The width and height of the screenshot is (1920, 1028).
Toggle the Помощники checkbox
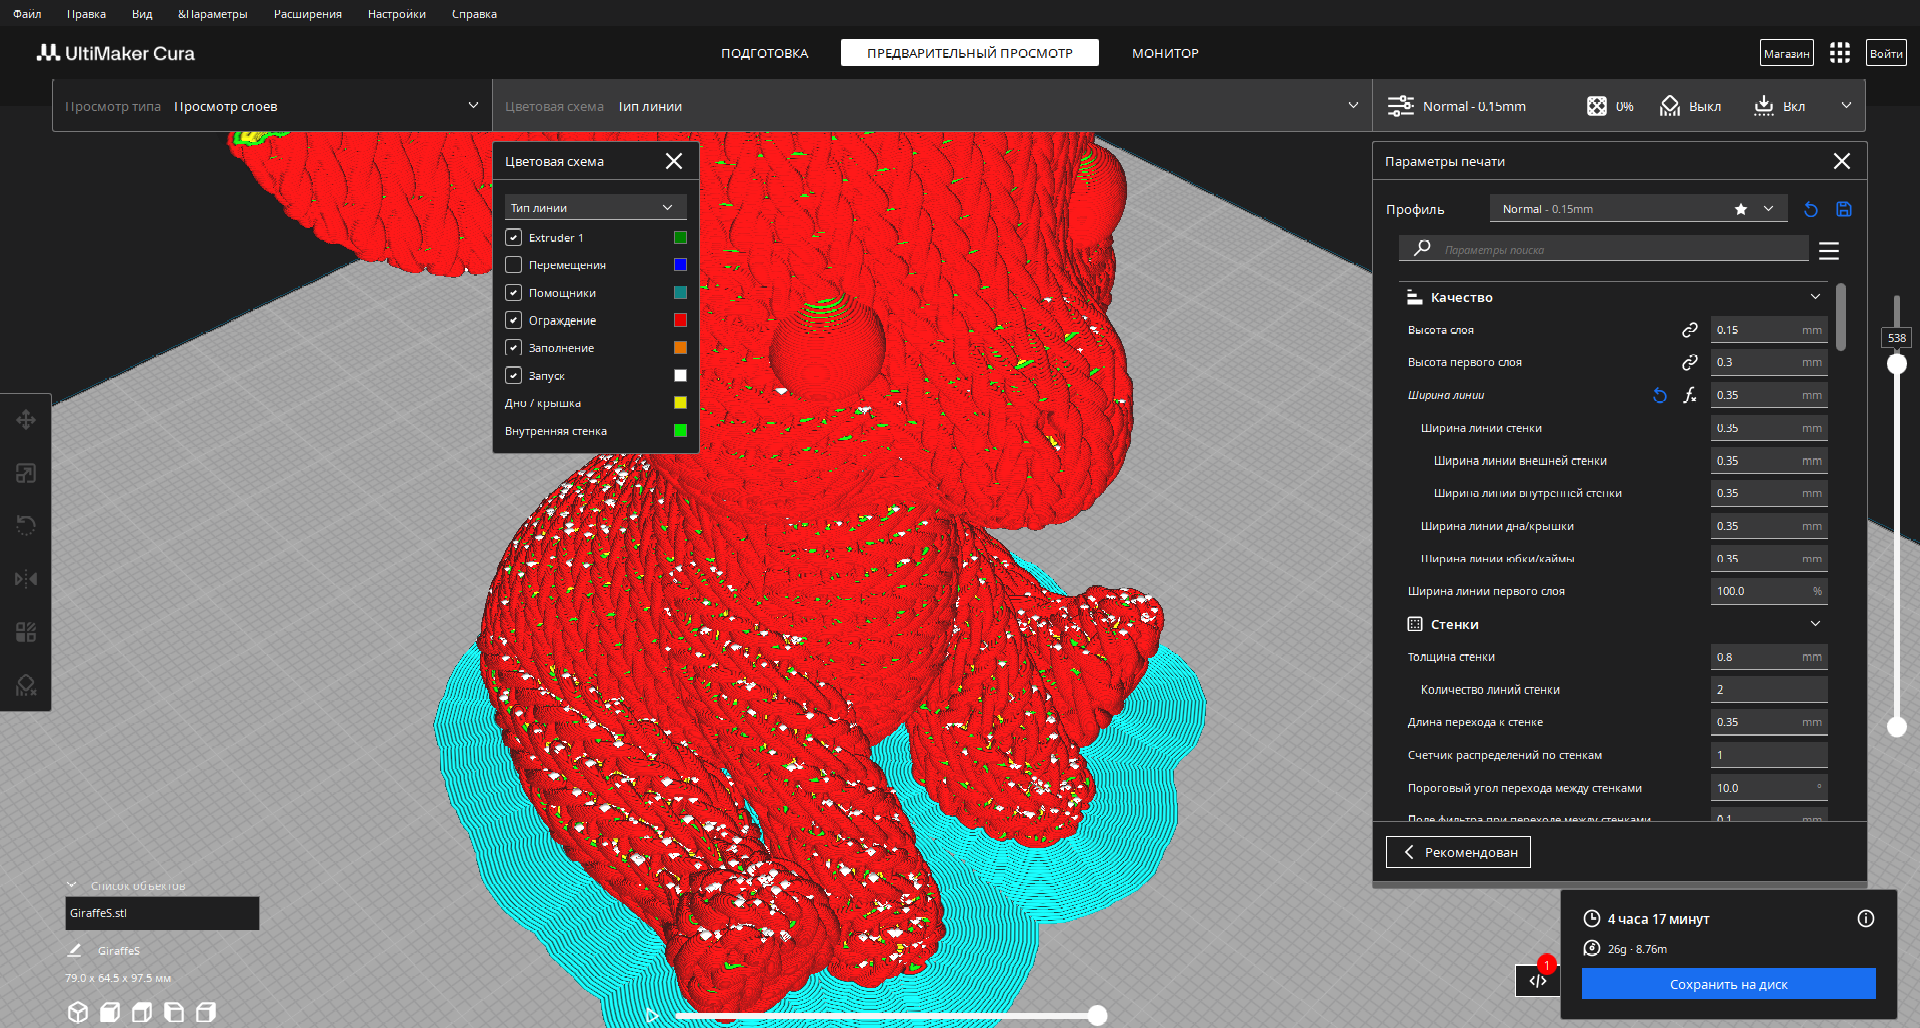point(513,293)
